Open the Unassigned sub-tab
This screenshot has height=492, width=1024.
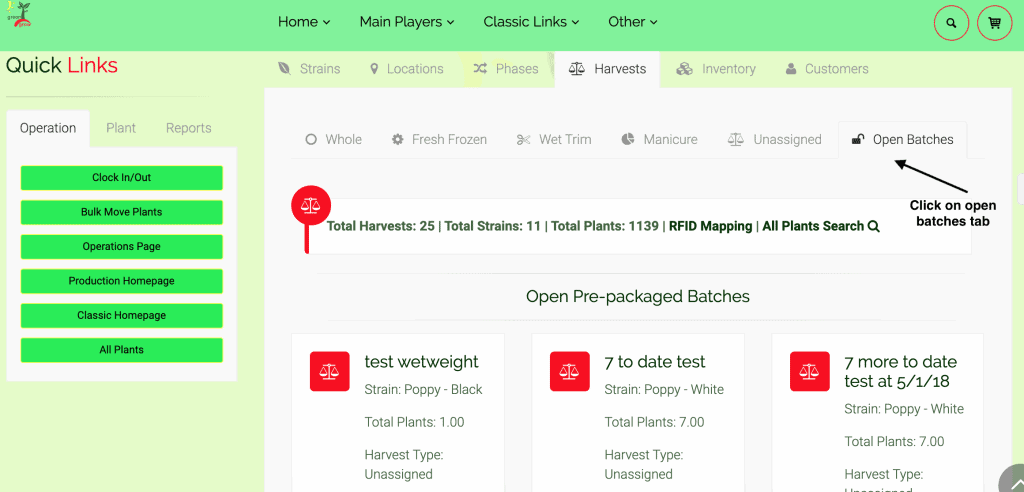tap(775, 139)
